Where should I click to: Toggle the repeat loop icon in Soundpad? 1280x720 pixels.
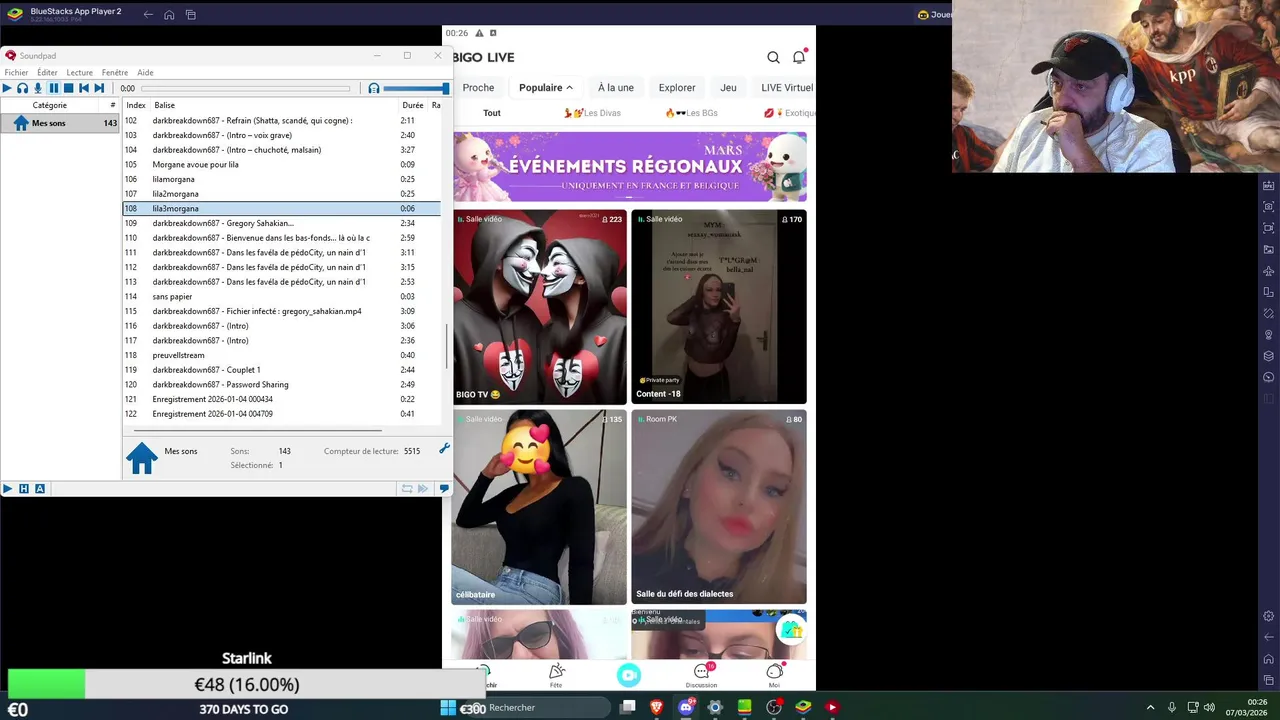tap(407, 489)
